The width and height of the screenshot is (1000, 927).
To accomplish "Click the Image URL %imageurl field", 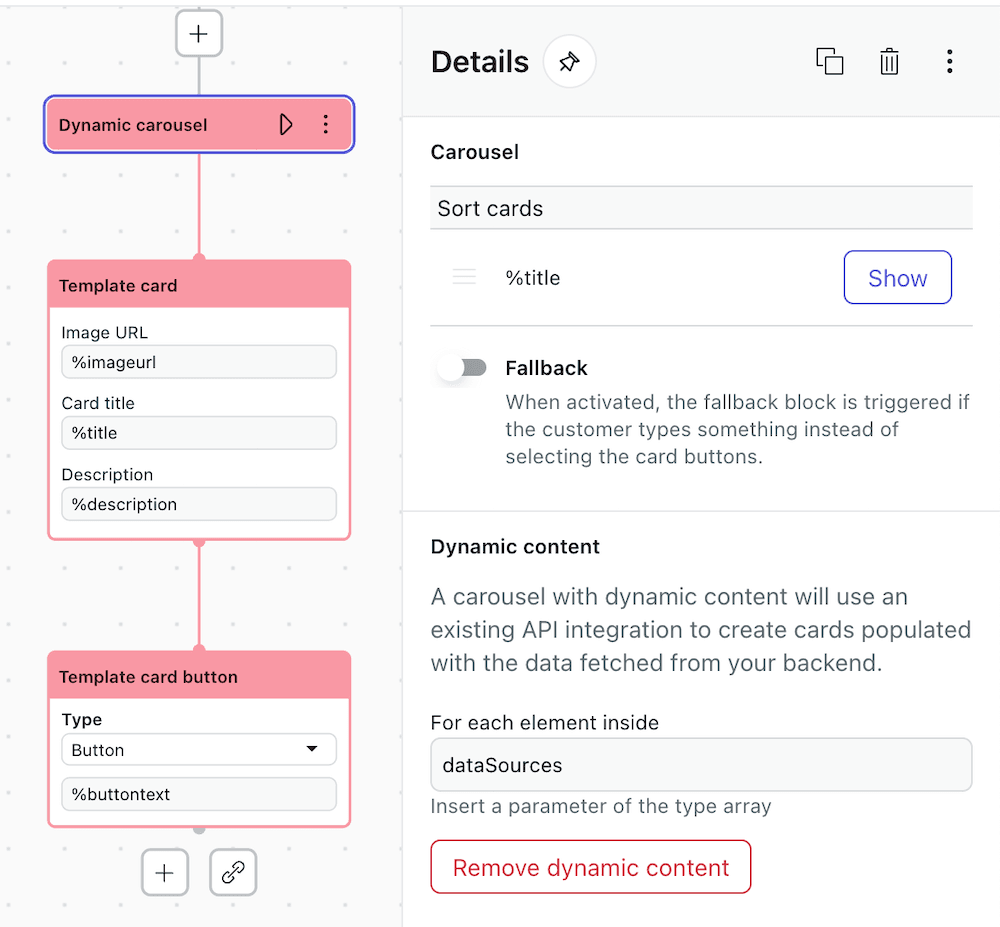I will [x=198, y=362].
